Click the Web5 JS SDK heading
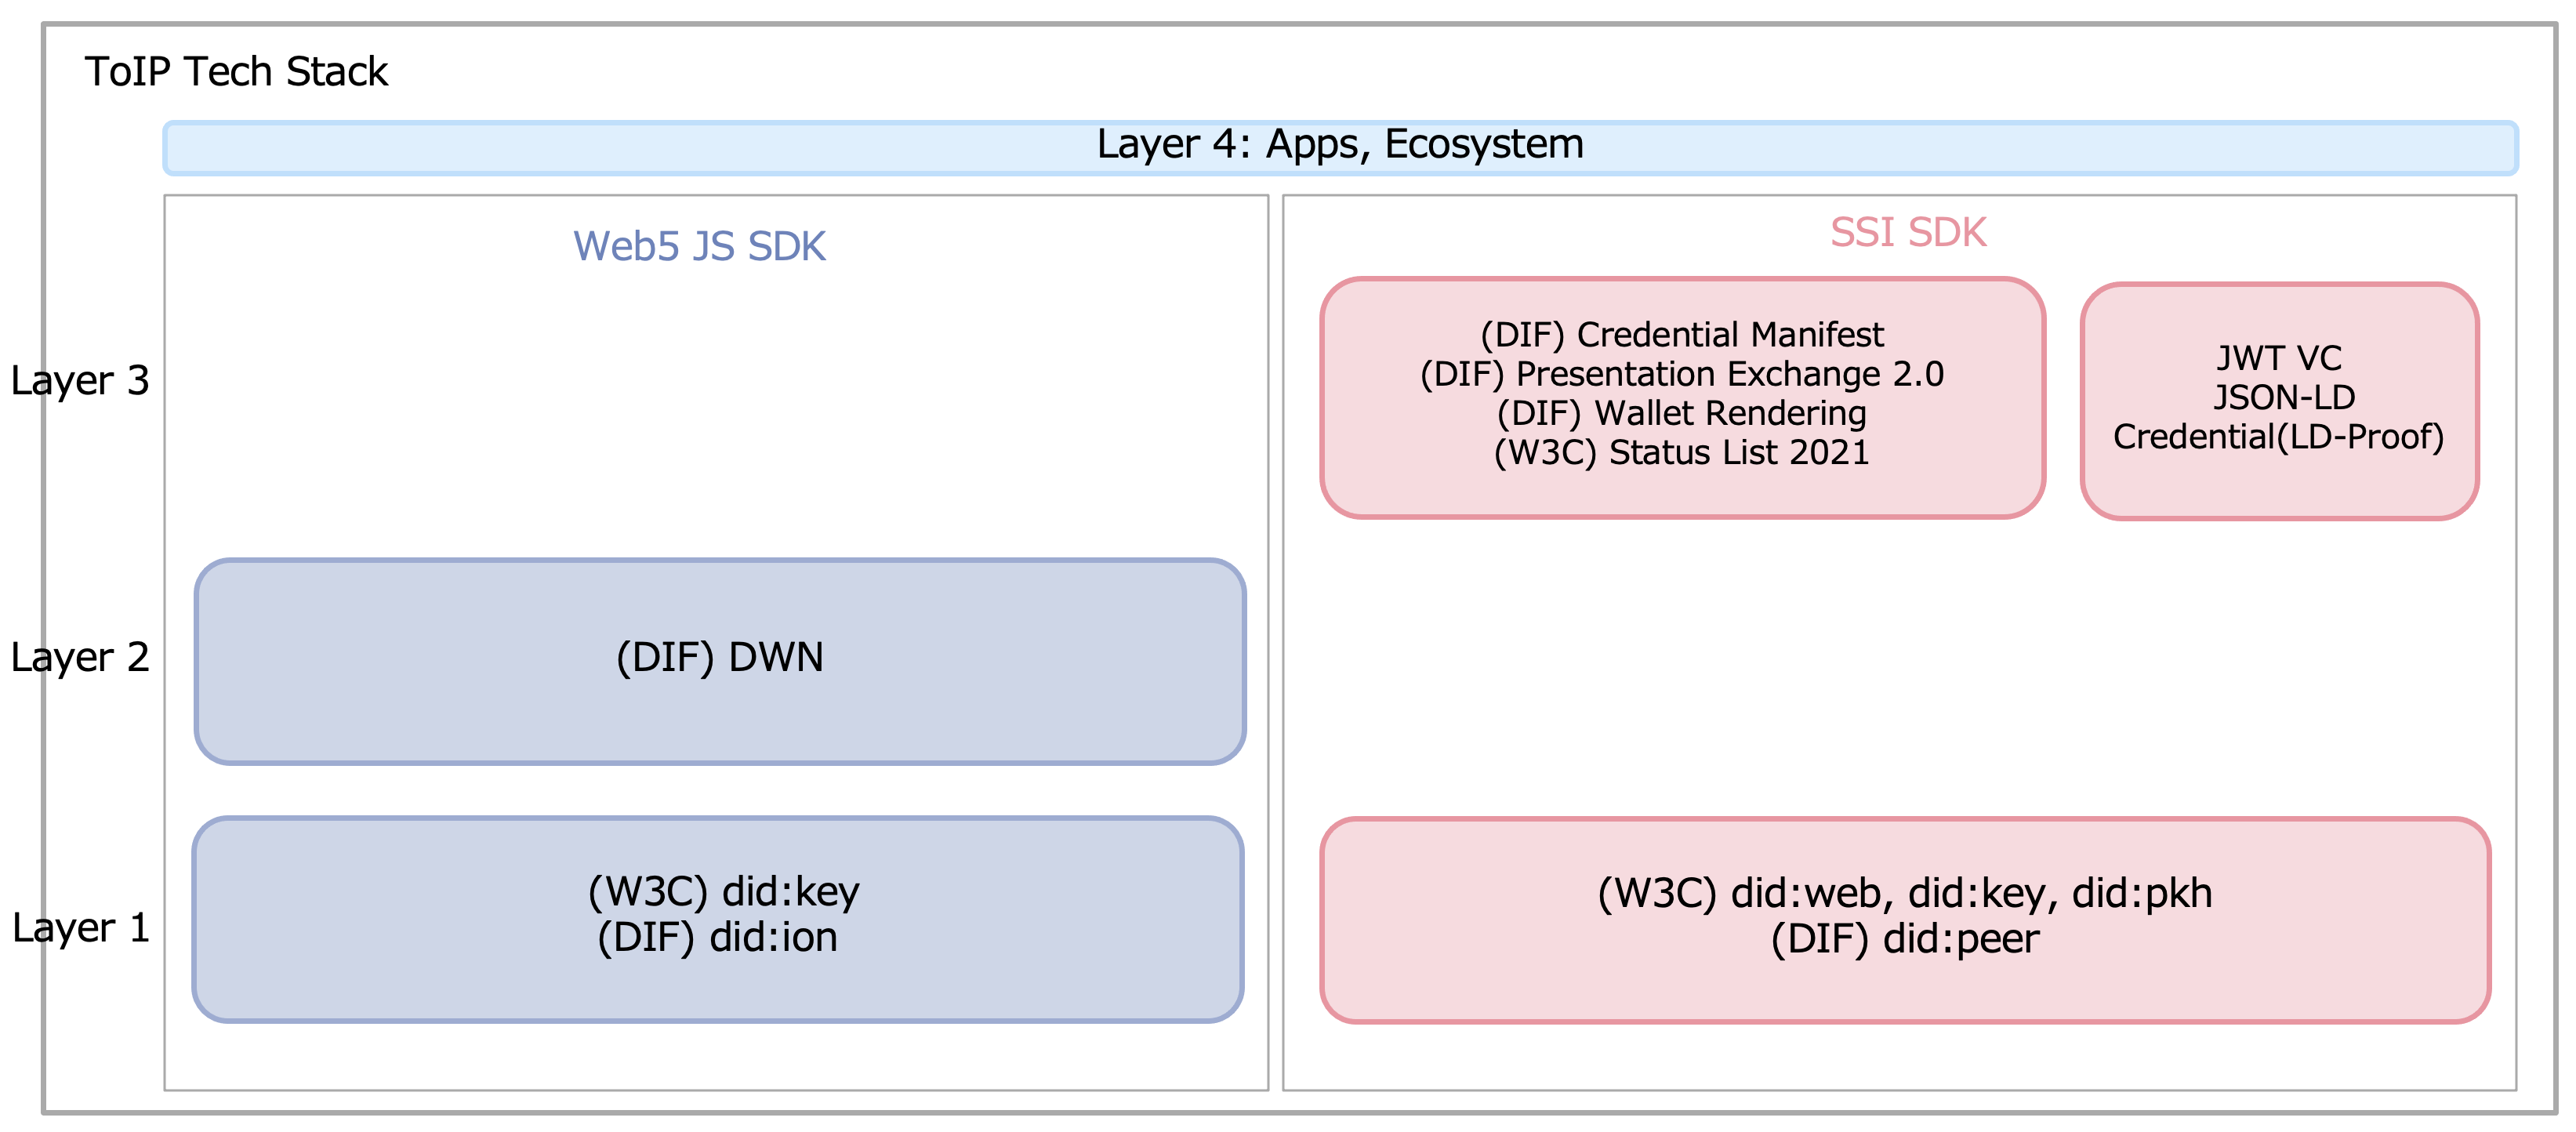This screenshot has height=1132, width=2576. pos(699,246)
